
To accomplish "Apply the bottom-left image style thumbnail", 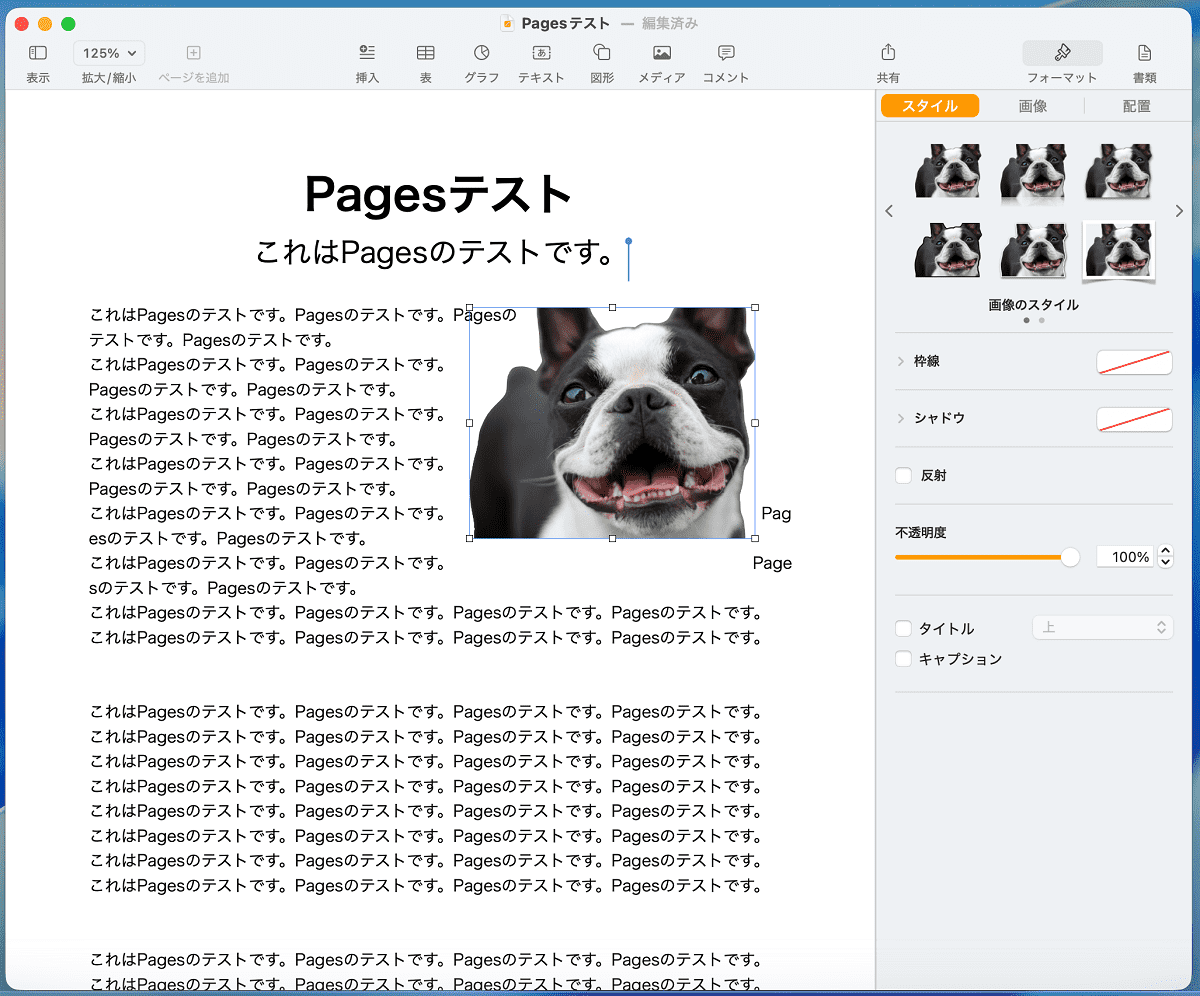I will (x=947, y=250).
